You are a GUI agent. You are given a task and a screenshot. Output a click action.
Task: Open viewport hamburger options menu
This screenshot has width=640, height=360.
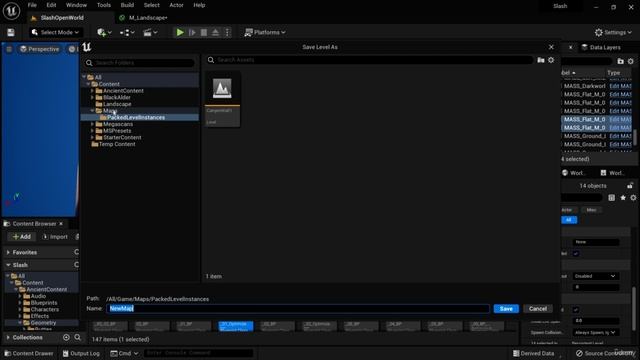click(9, 49)
